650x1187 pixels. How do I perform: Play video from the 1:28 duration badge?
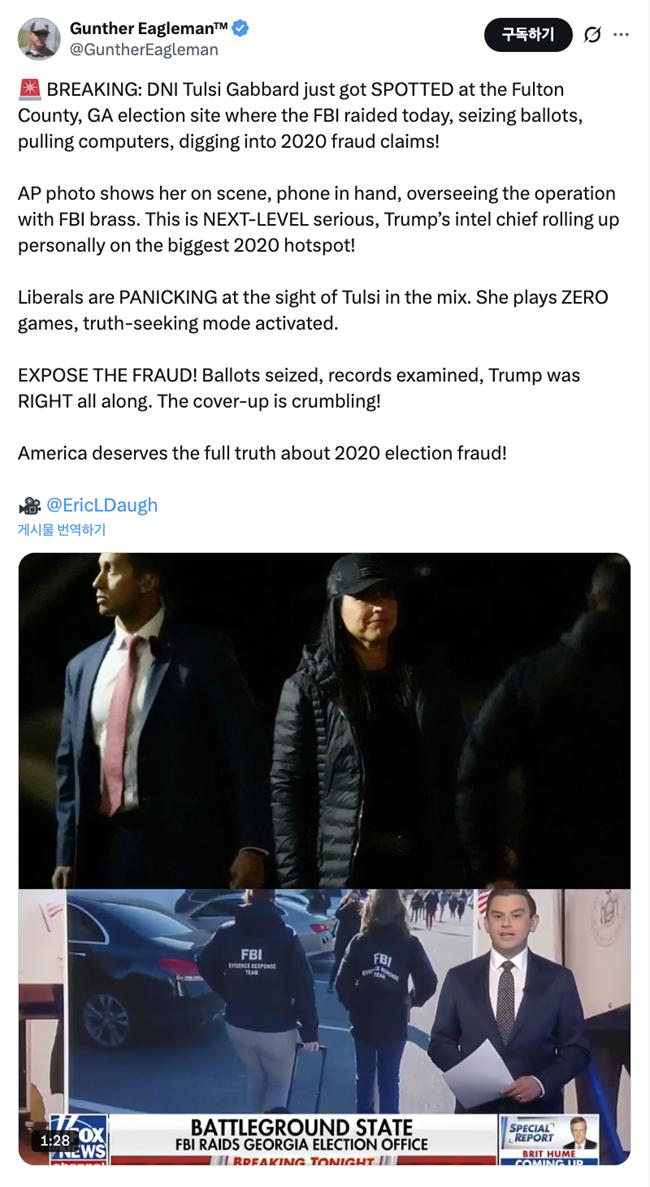pos(54,1139)
